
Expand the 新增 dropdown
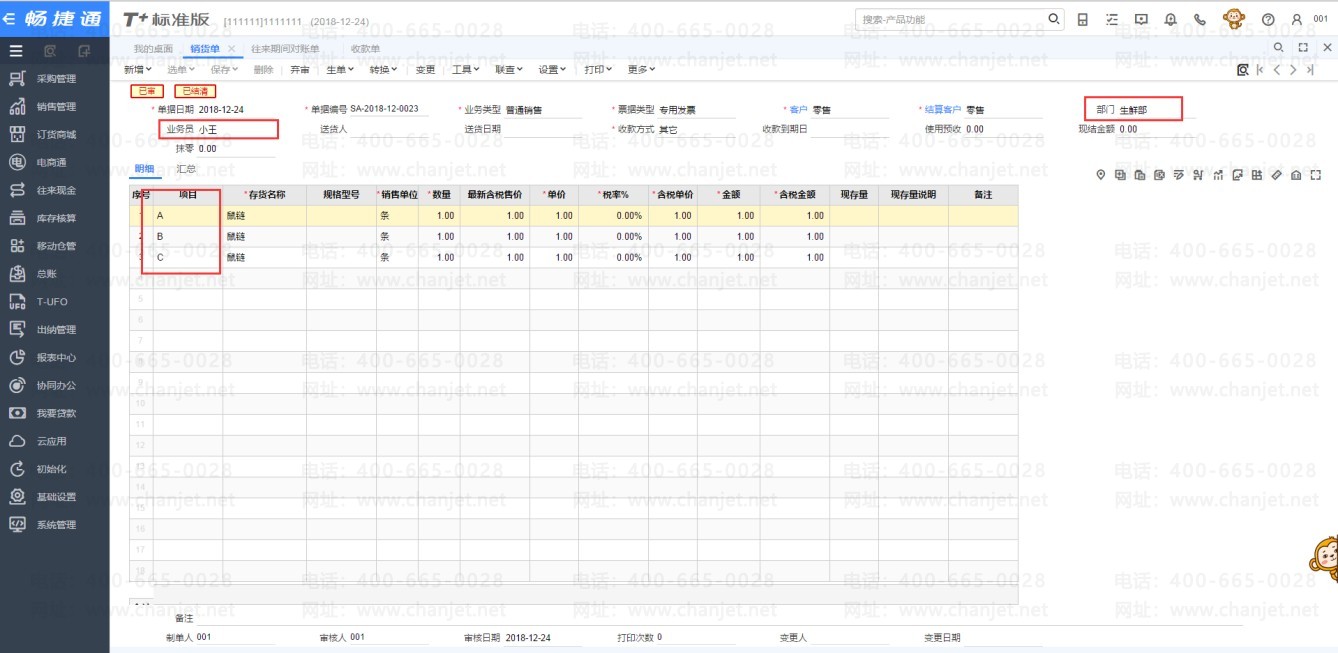(137, 70)
